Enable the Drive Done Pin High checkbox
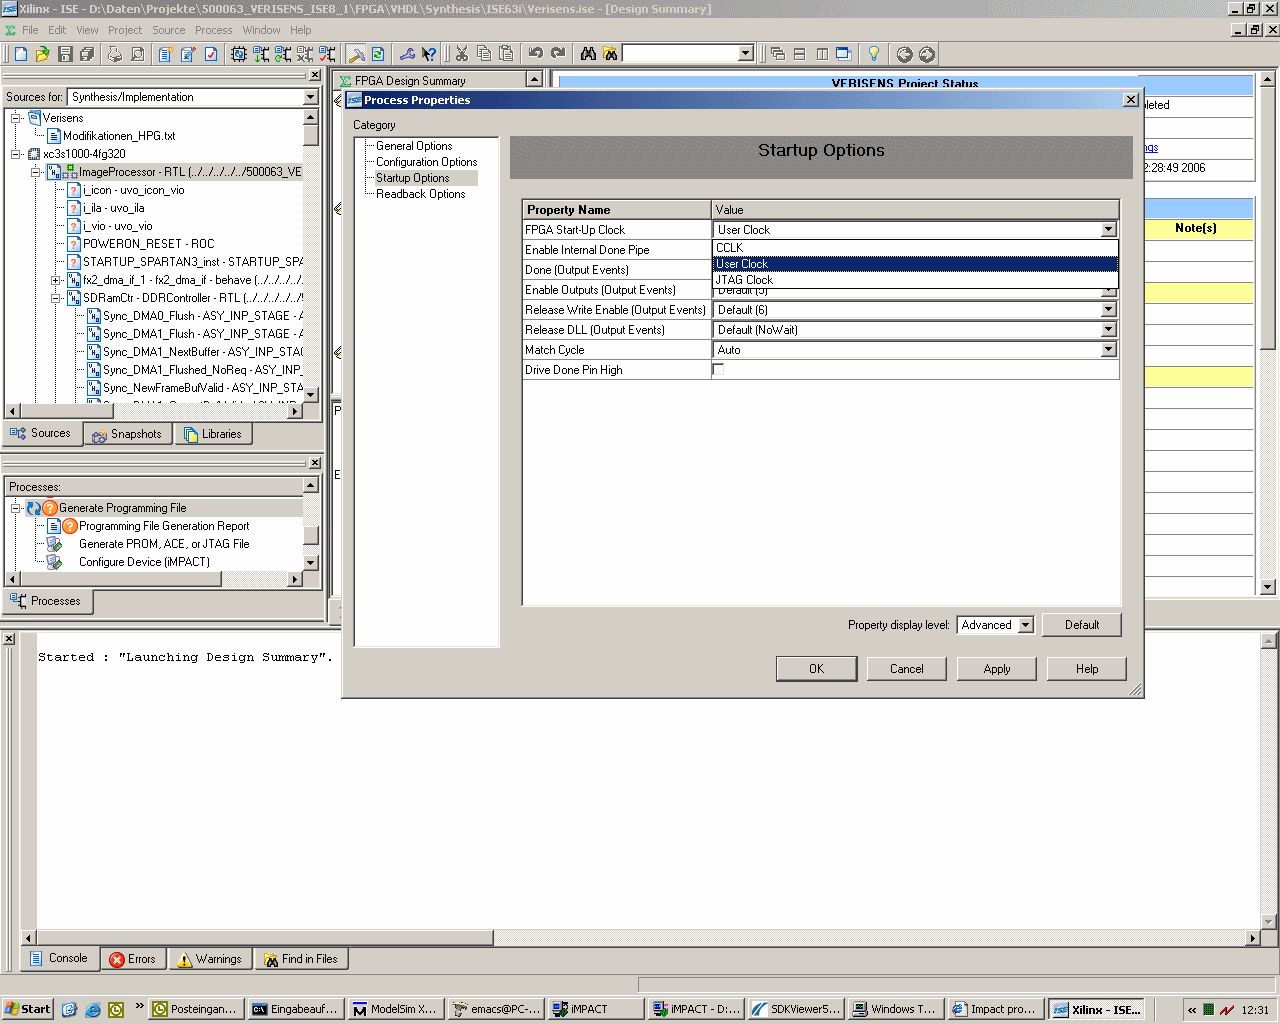The width and height of the screenshot is (1280, 1024). pyautogui.click(x=718, y=370)
